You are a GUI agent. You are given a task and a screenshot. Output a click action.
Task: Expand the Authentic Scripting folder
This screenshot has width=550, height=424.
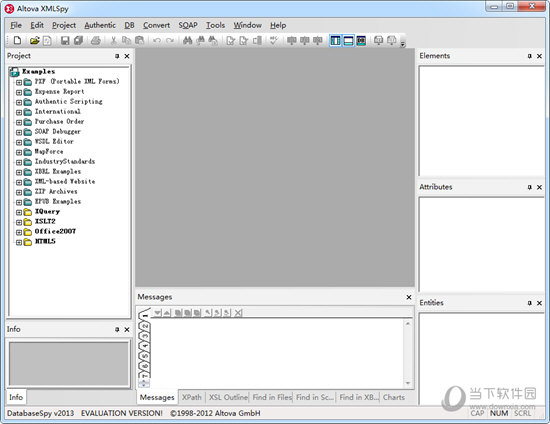(19, 102)
